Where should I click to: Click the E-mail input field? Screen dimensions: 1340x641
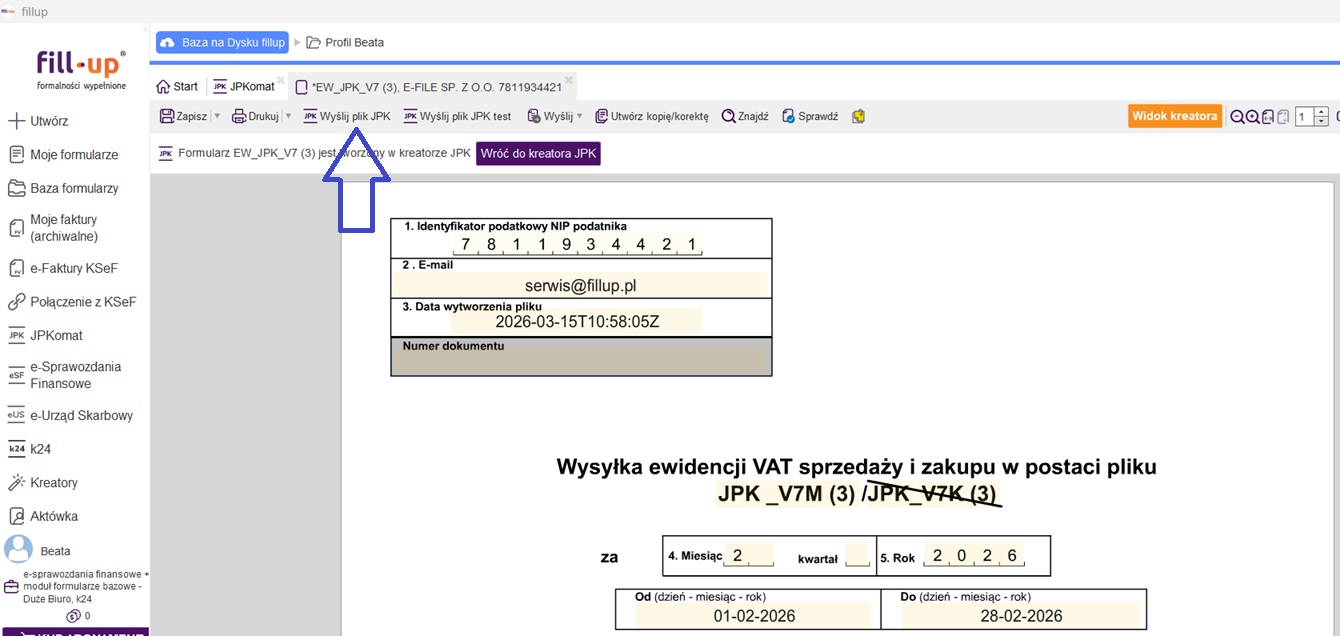581,285
